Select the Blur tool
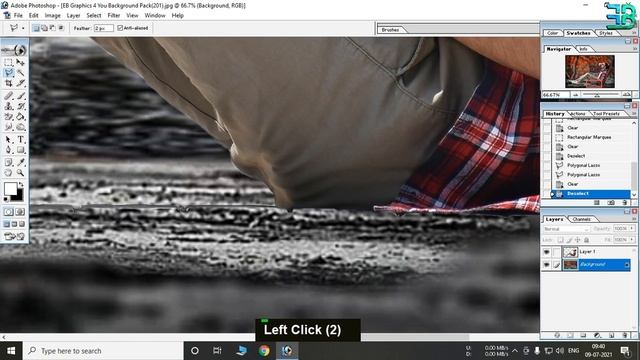640x360 pixels. click(9, 127)
